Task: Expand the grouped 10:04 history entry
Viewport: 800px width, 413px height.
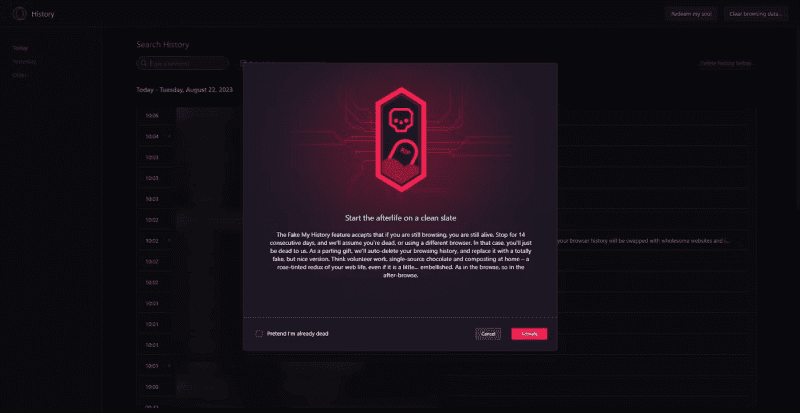Action: (169, 136)
